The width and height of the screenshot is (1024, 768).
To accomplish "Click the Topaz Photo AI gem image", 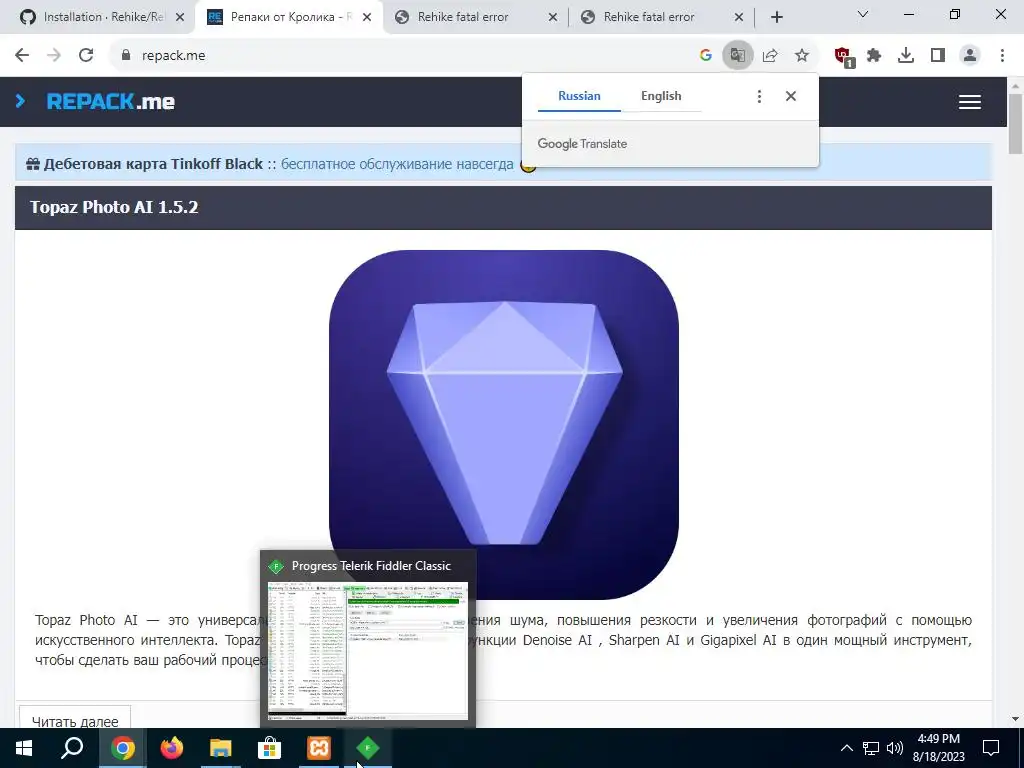I will [504, 424].
